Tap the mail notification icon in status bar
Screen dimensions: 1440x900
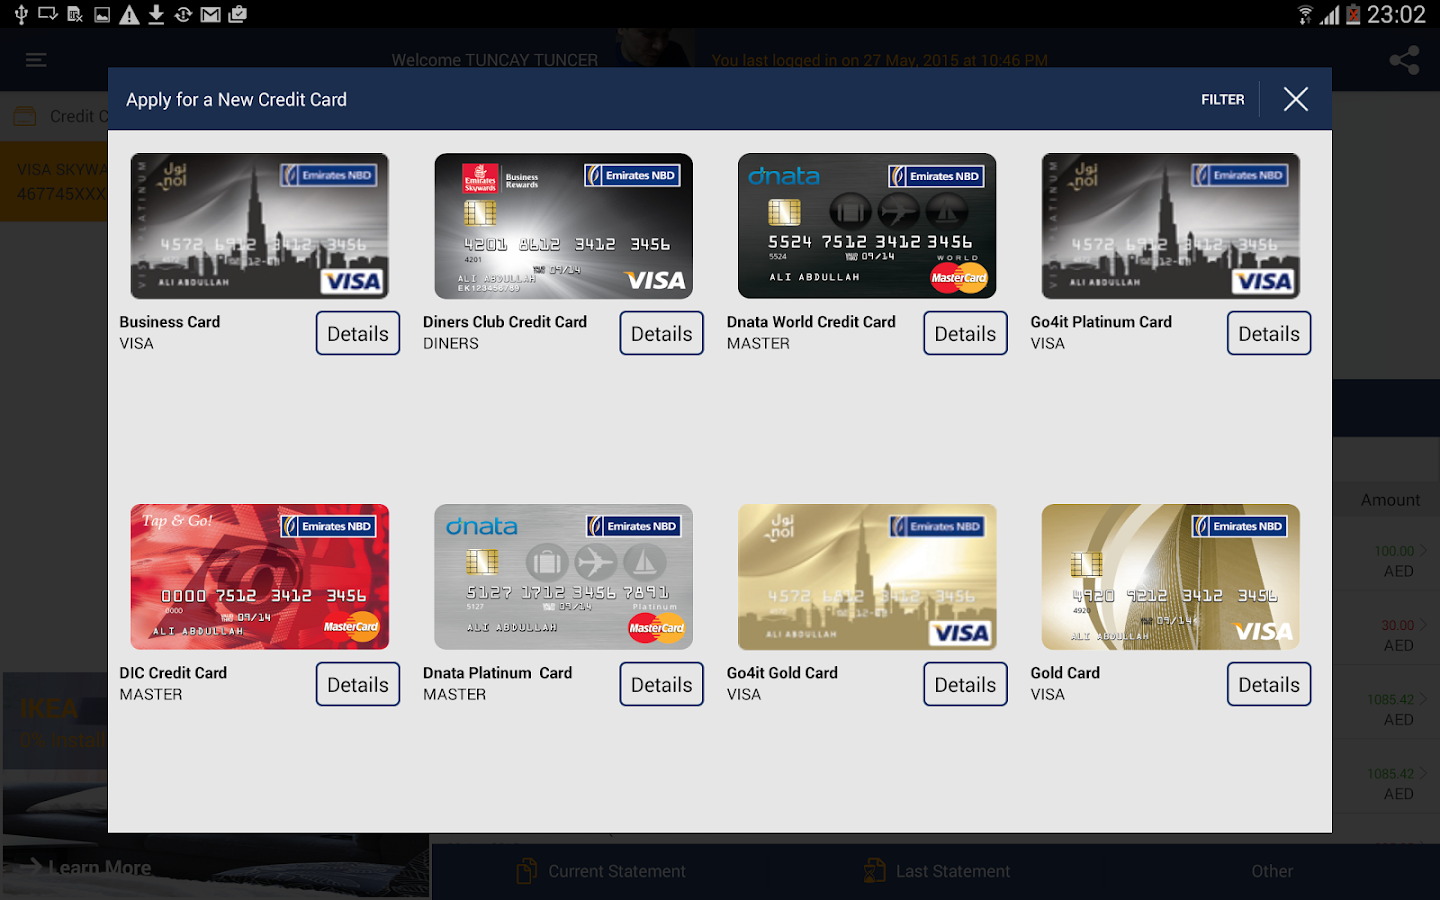coord(210,14)
